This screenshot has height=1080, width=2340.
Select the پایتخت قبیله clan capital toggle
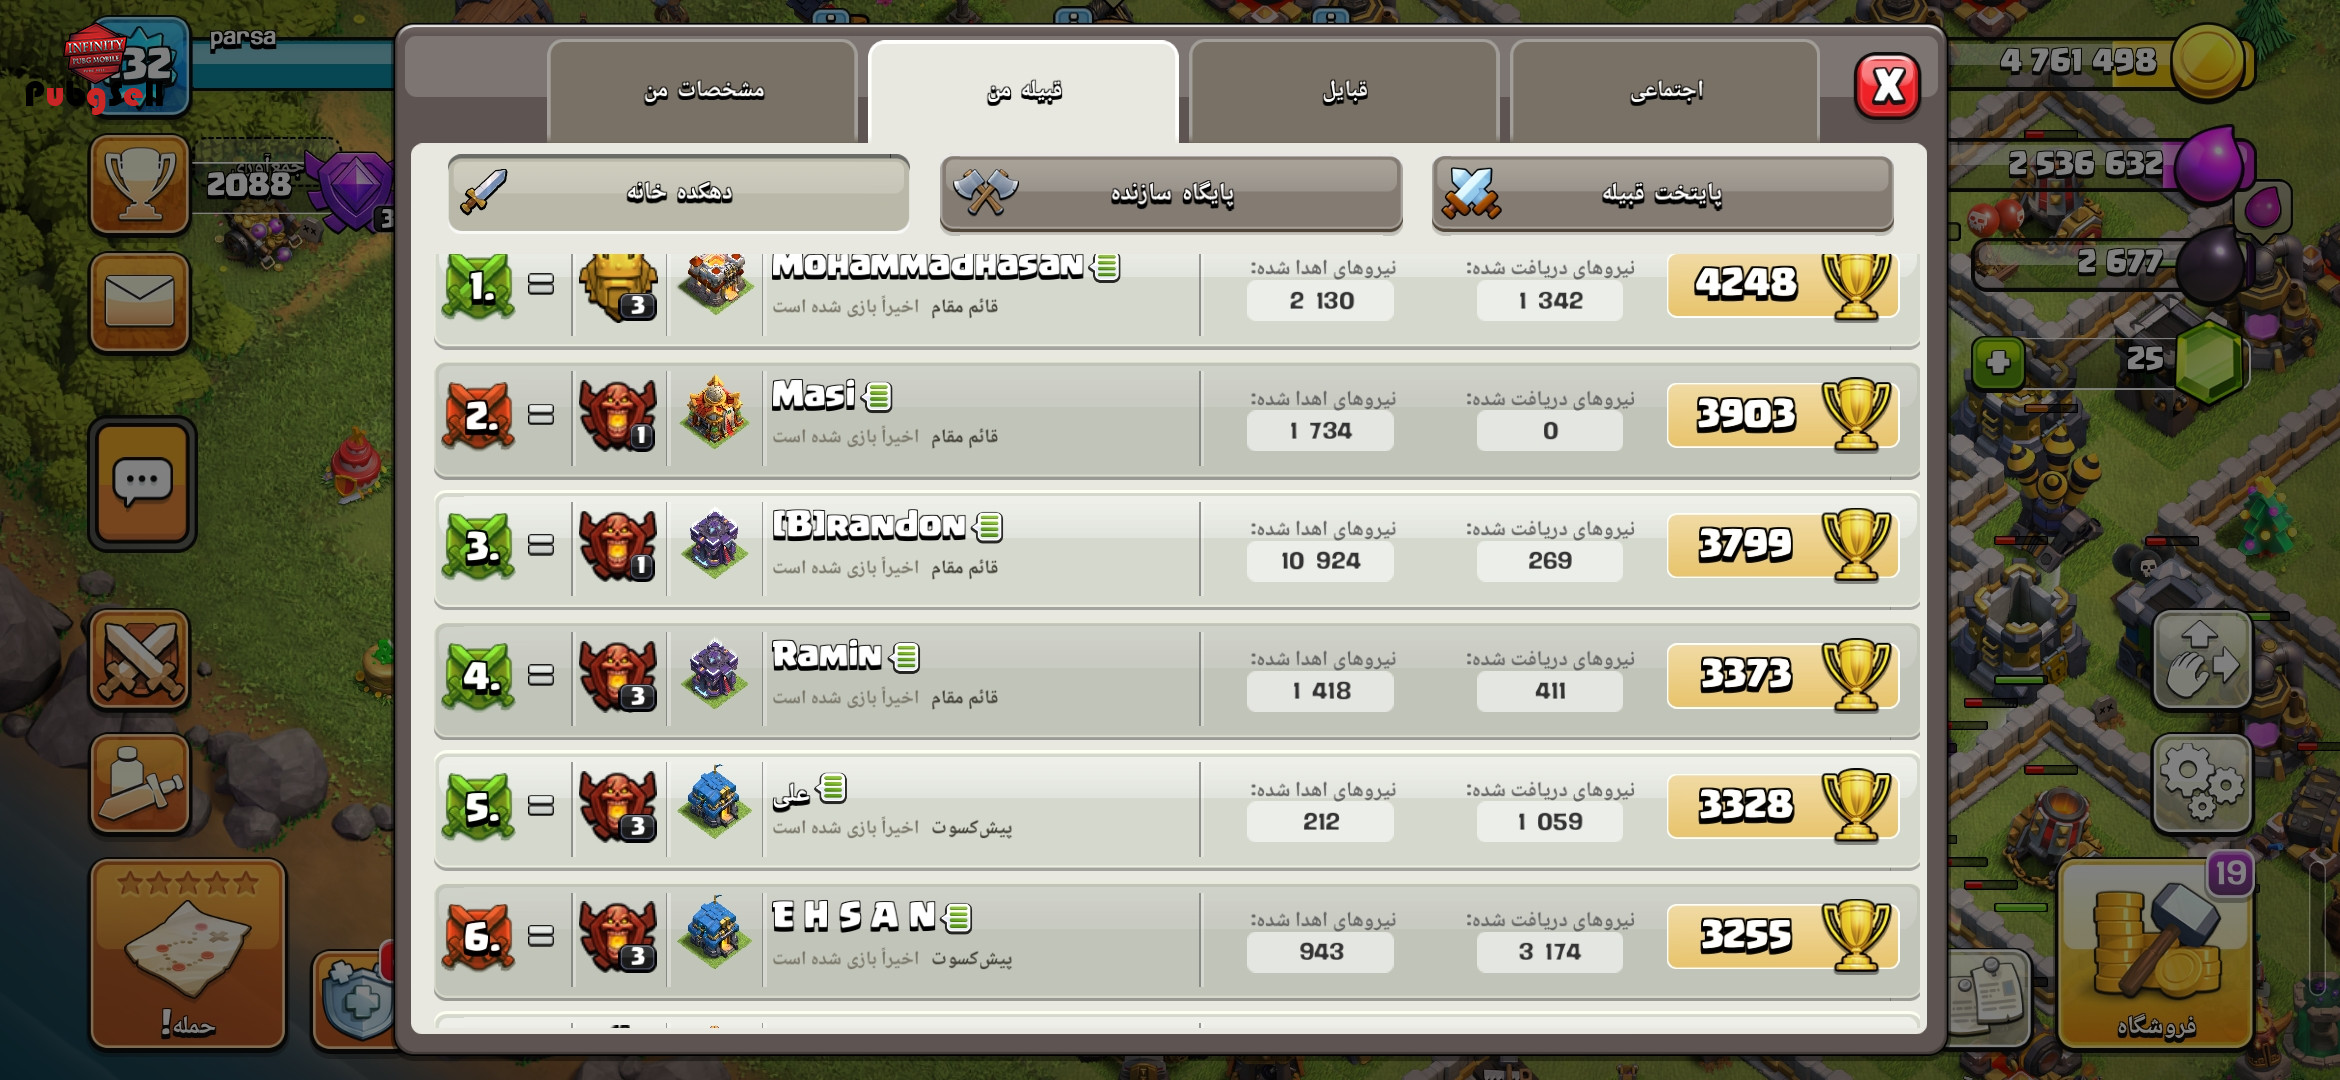[1663, 193]
